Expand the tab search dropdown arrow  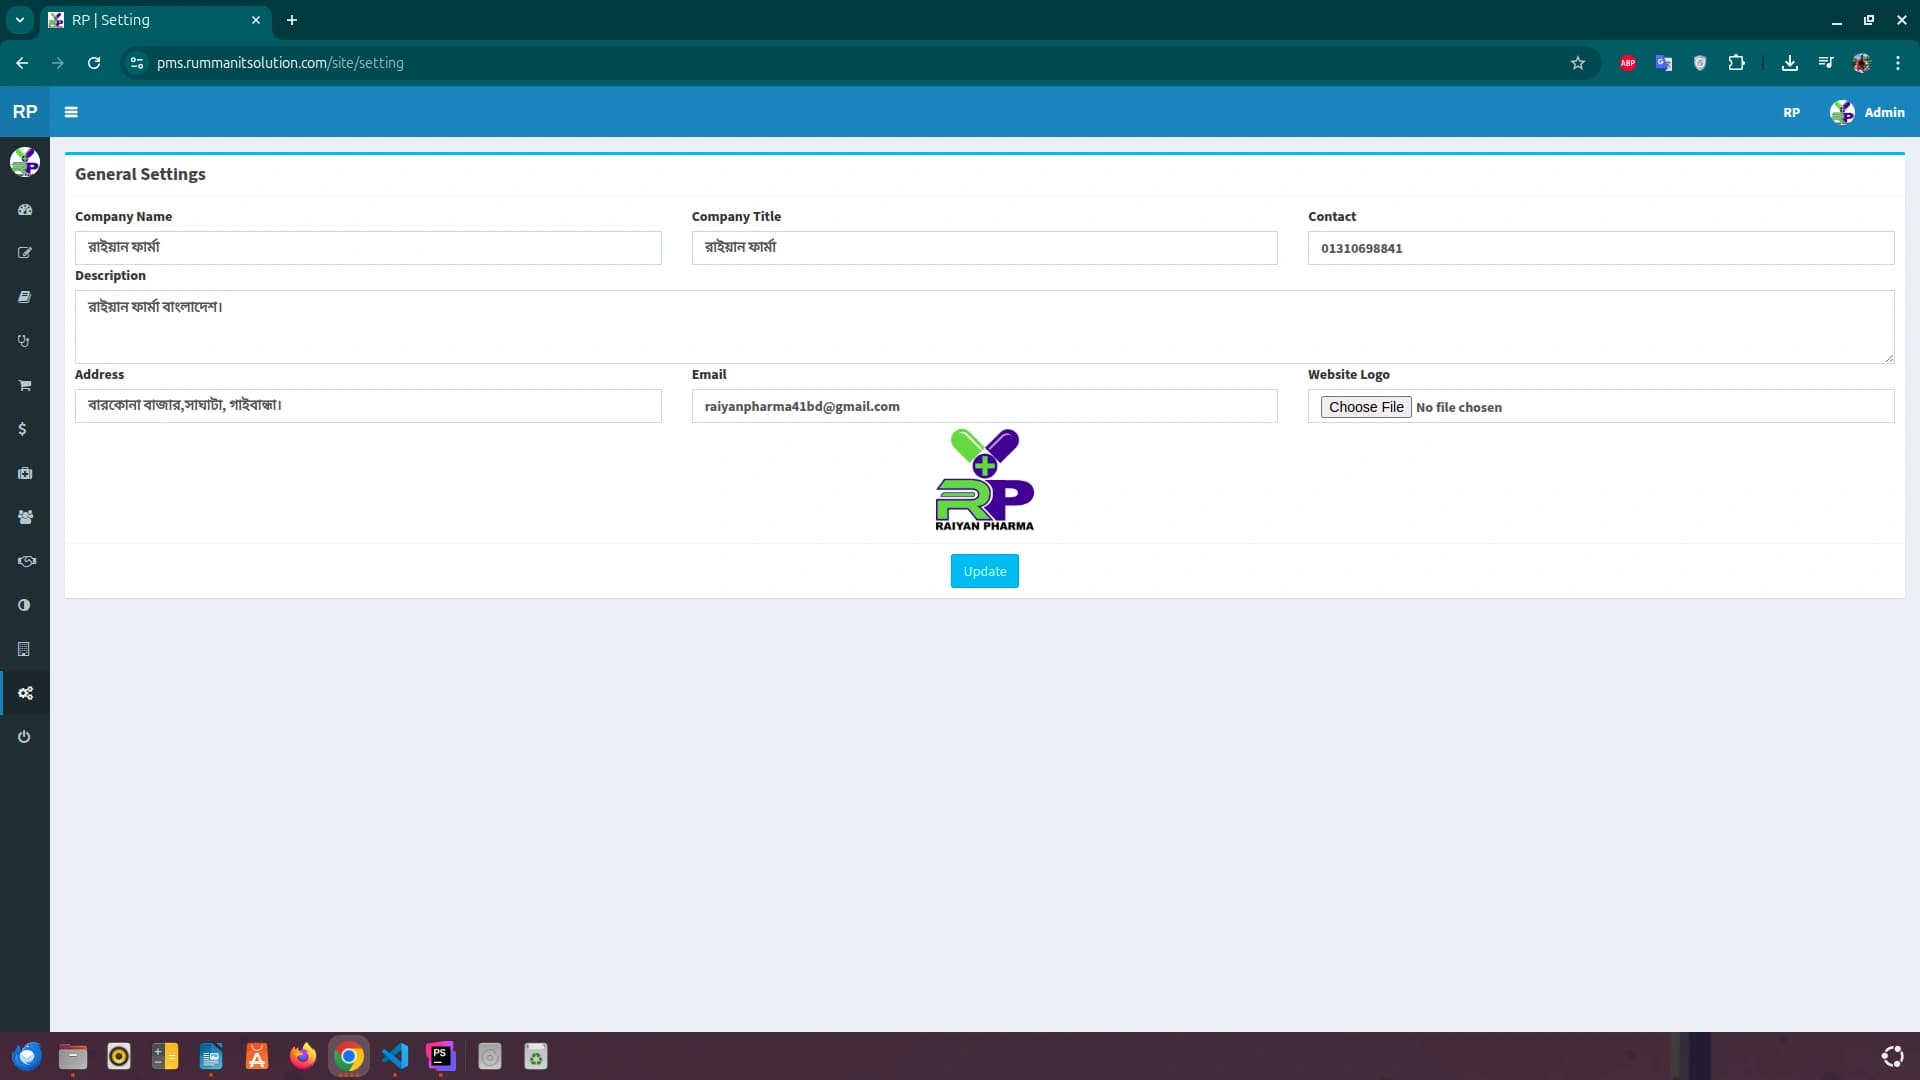point(19,20)
